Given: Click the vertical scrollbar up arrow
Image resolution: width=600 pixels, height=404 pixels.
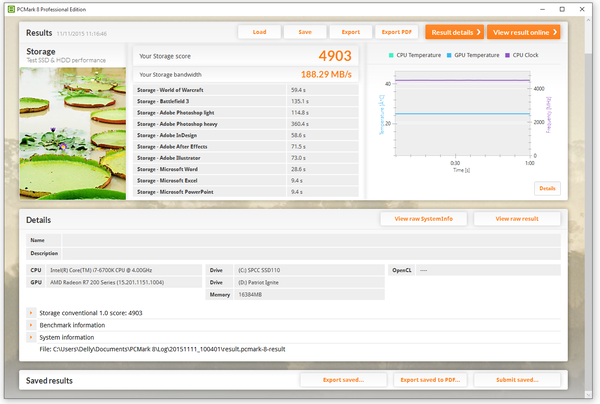Looking at the screenshot, I should pyautogui.click(x=588, y=20).
